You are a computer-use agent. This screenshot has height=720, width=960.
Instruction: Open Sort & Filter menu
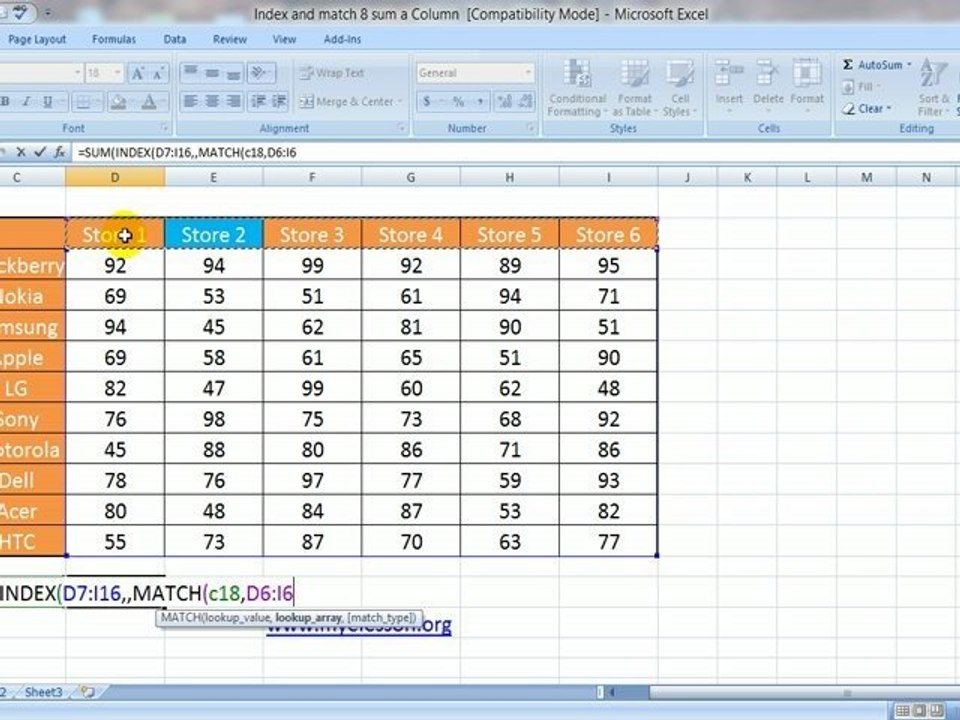(934, 87)
